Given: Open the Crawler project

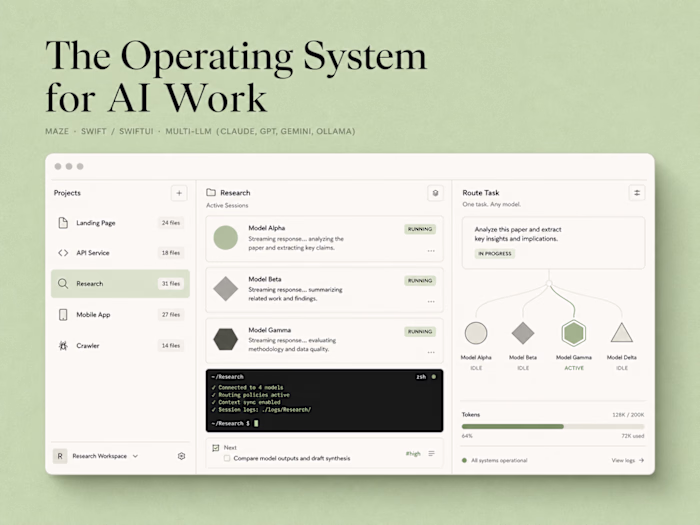Looking at the screenshot, I should 120,346.
